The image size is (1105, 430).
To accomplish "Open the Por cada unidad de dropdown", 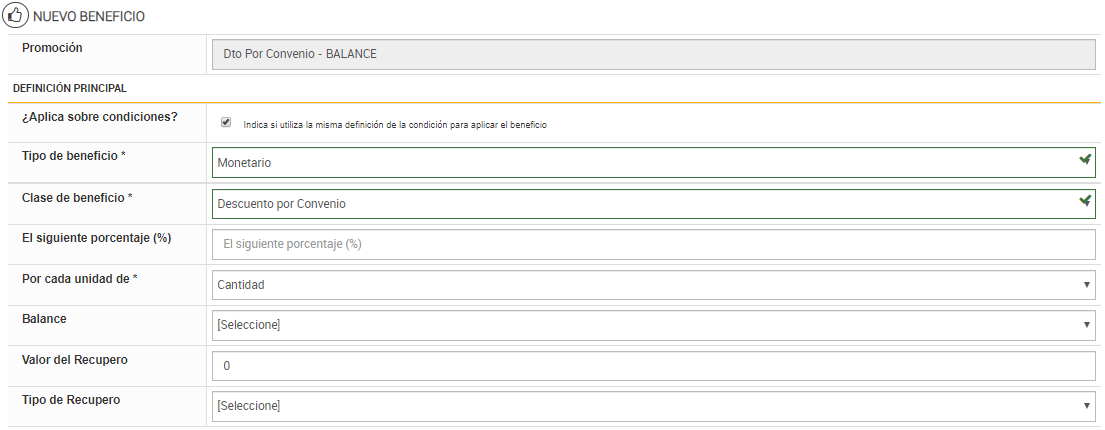I will 654,285.
